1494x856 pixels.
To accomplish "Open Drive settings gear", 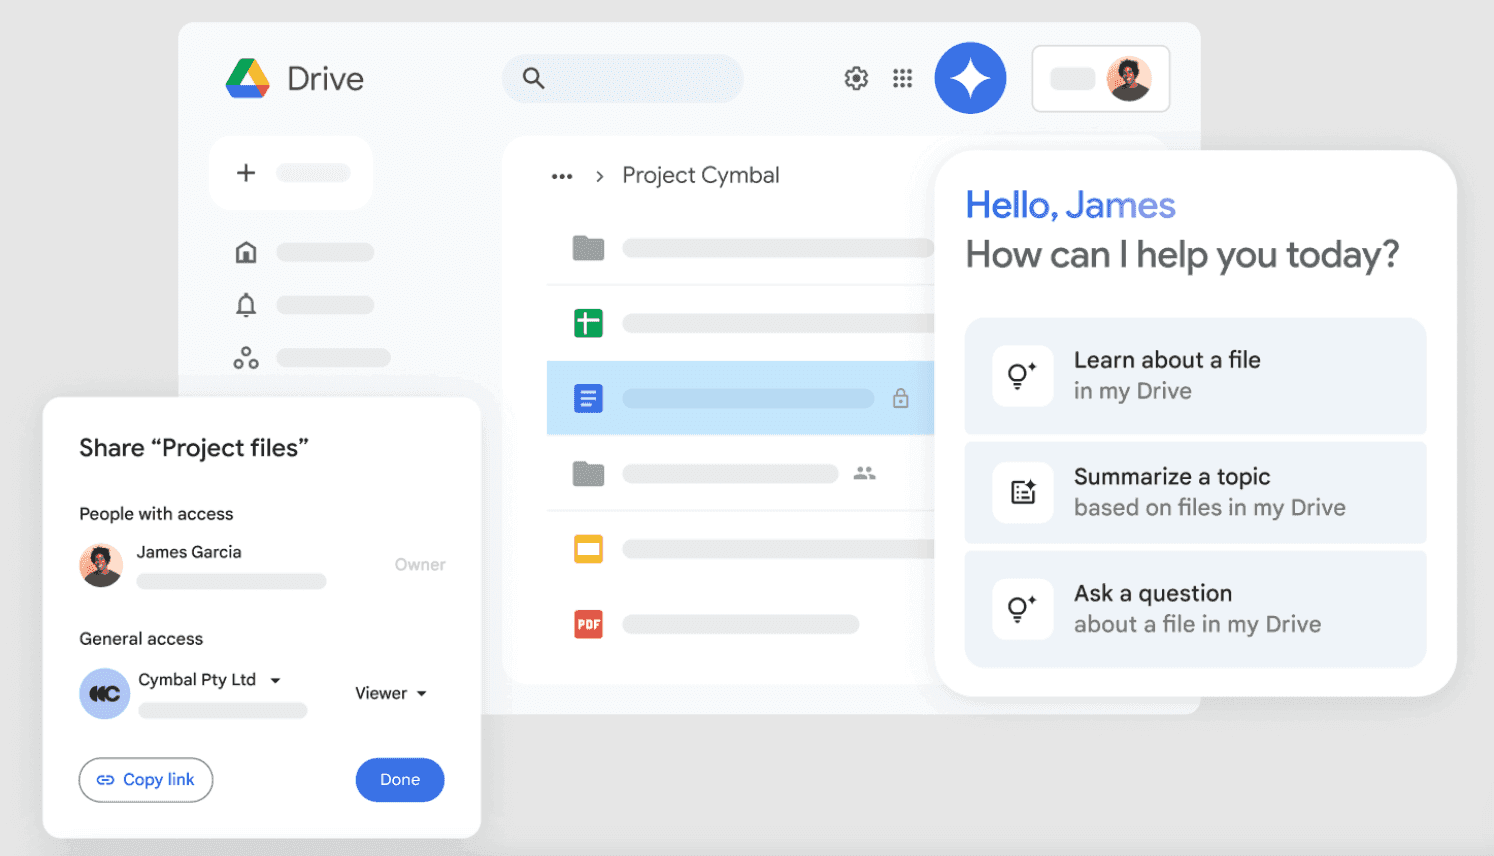I will coord(856,77).
